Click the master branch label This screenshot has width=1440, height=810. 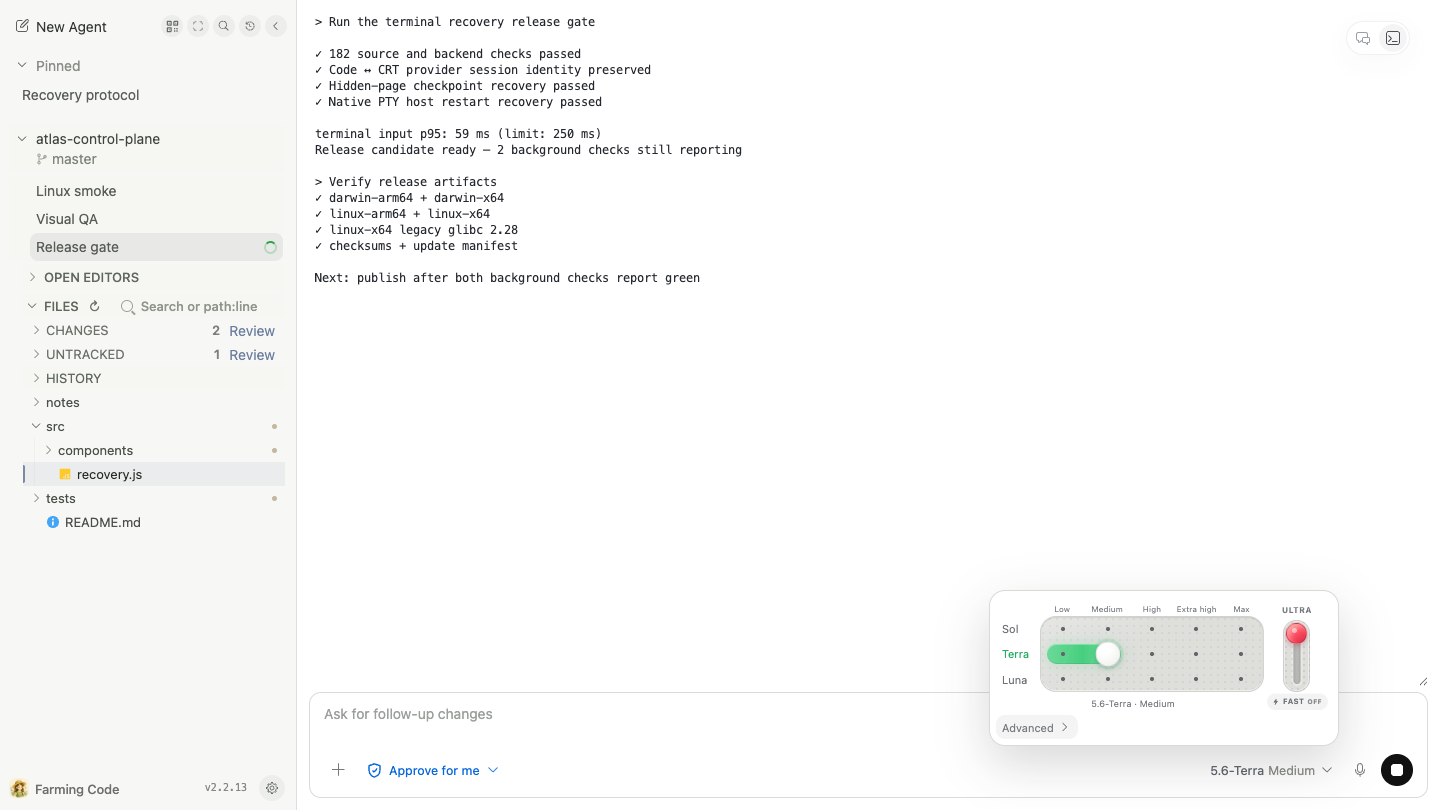[x=74, y=159]
